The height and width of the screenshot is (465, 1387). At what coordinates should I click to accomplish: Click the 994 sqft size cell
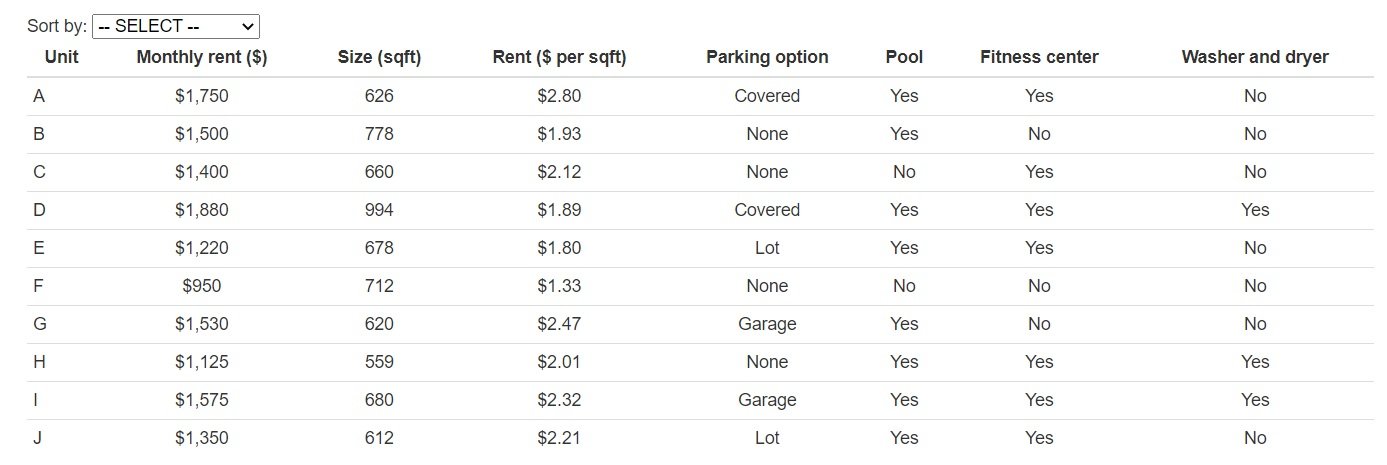click(380, 210)
